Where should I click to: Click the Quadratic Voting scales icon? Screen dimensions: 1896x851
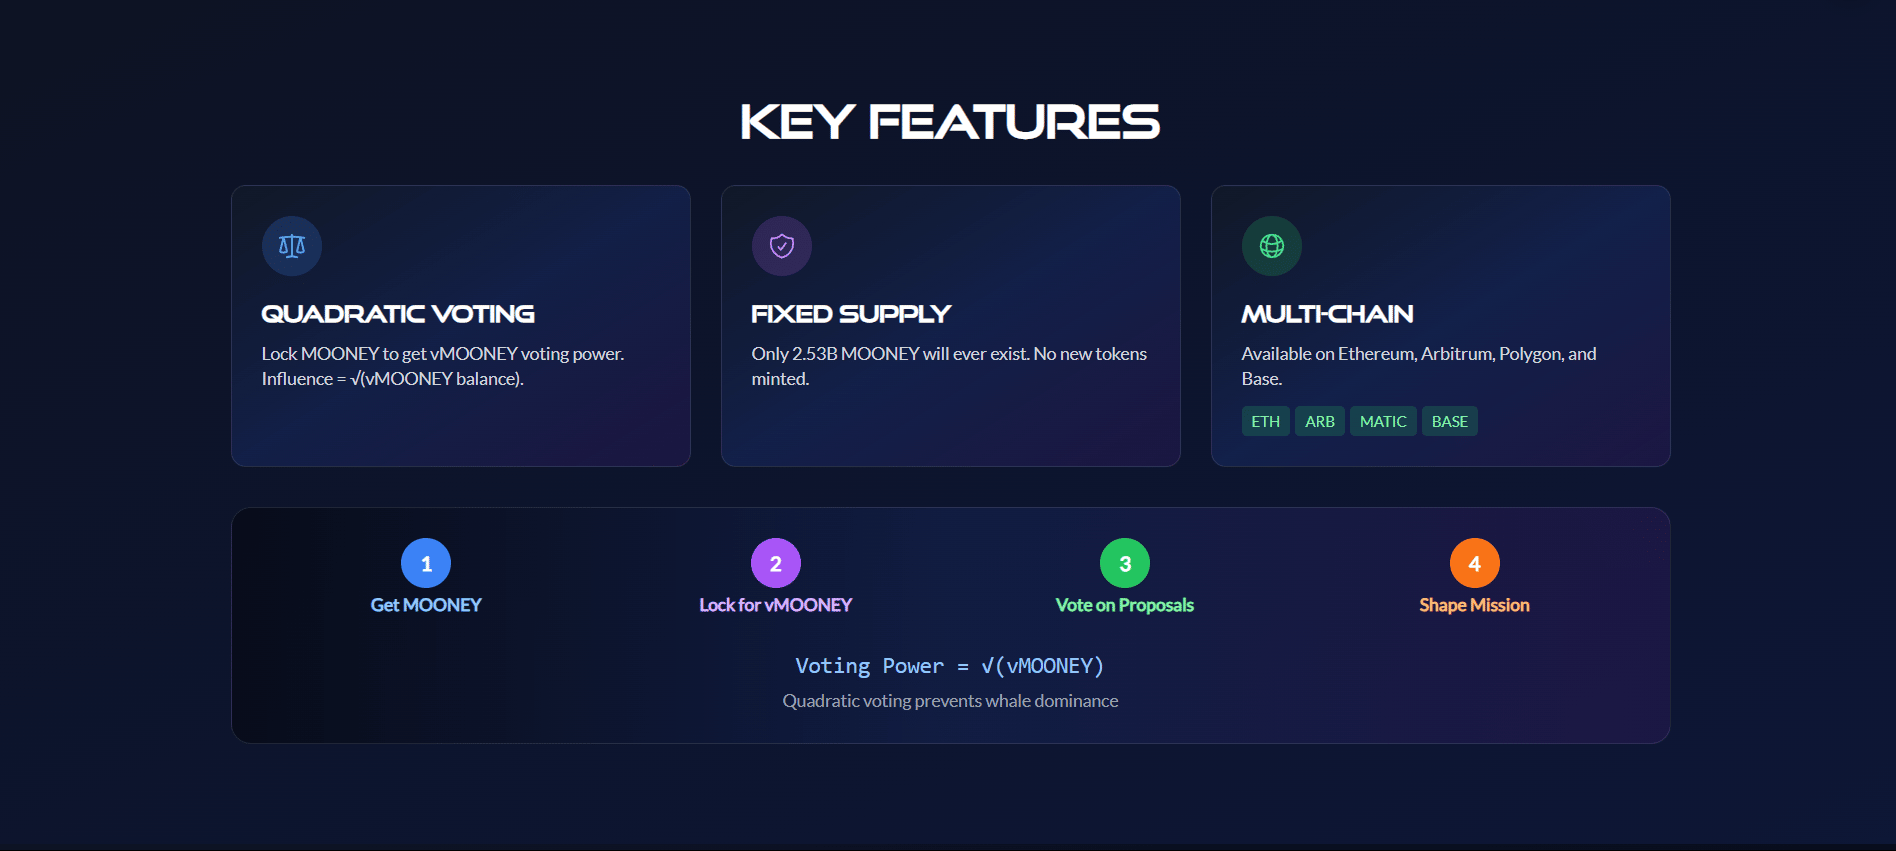pos(292,246)
